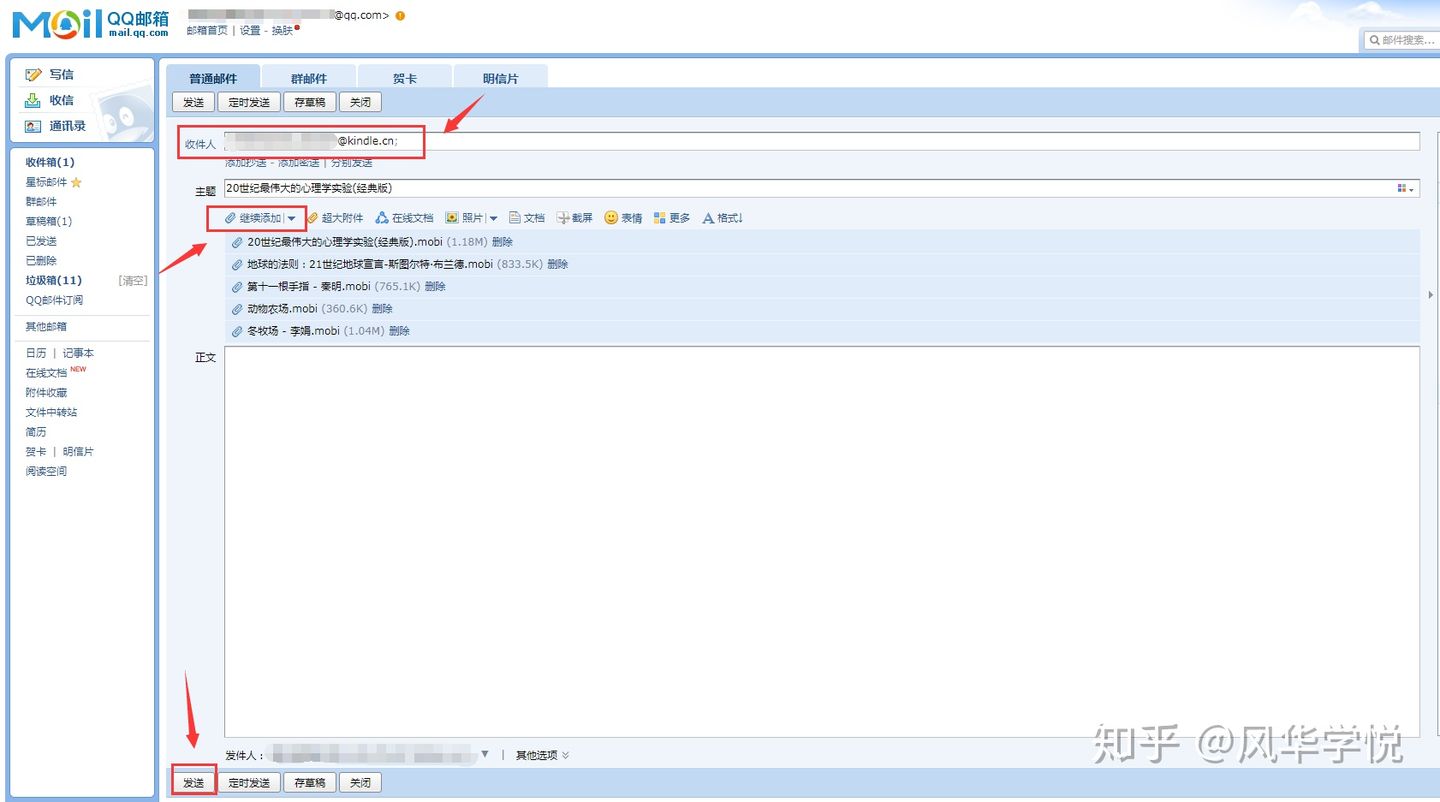The width and height of the screenshot is (1440, 802).
Task: Click the bottom 关闭 button
Action: pyautogui.click(x=360, y=782)
